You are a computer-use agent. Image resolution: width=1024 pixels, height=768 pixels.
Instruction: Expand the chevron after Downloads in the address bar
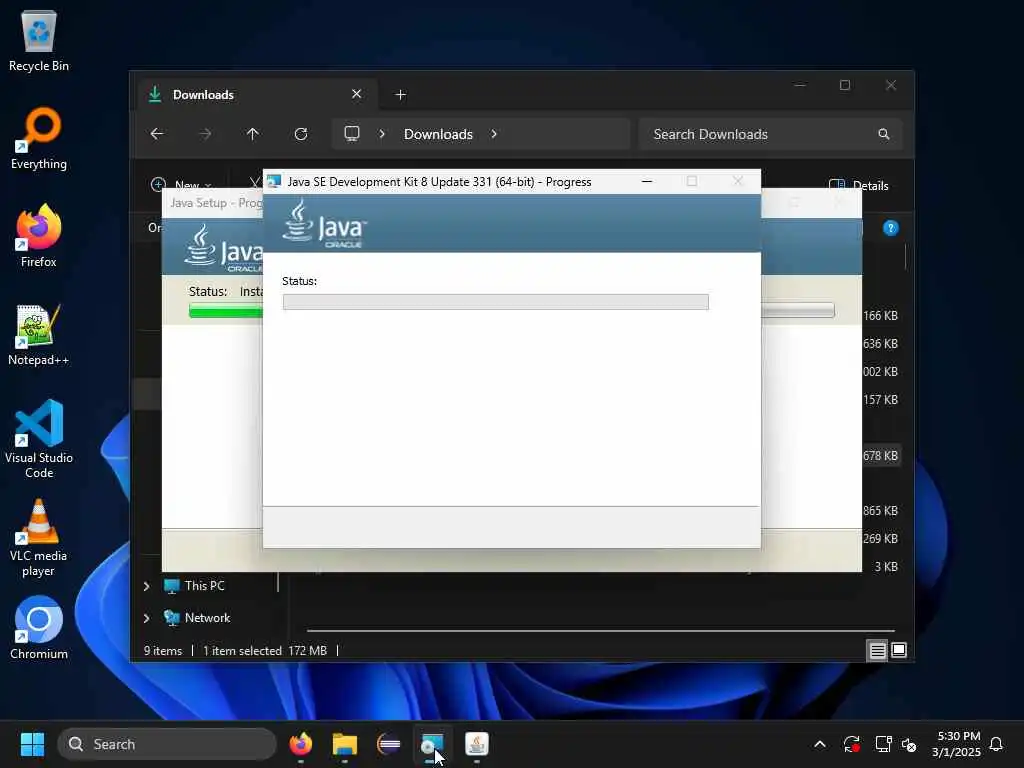494,134
